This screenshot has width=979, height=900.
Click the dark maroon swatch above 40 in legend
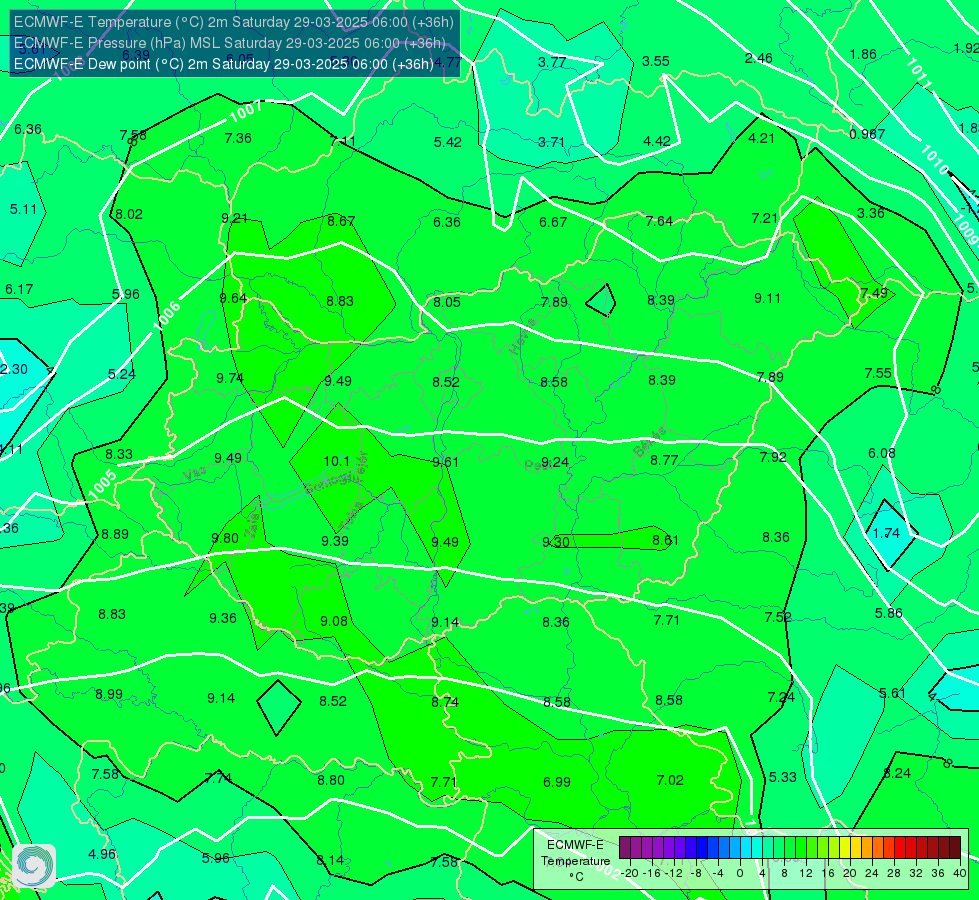tap(955, 848)
